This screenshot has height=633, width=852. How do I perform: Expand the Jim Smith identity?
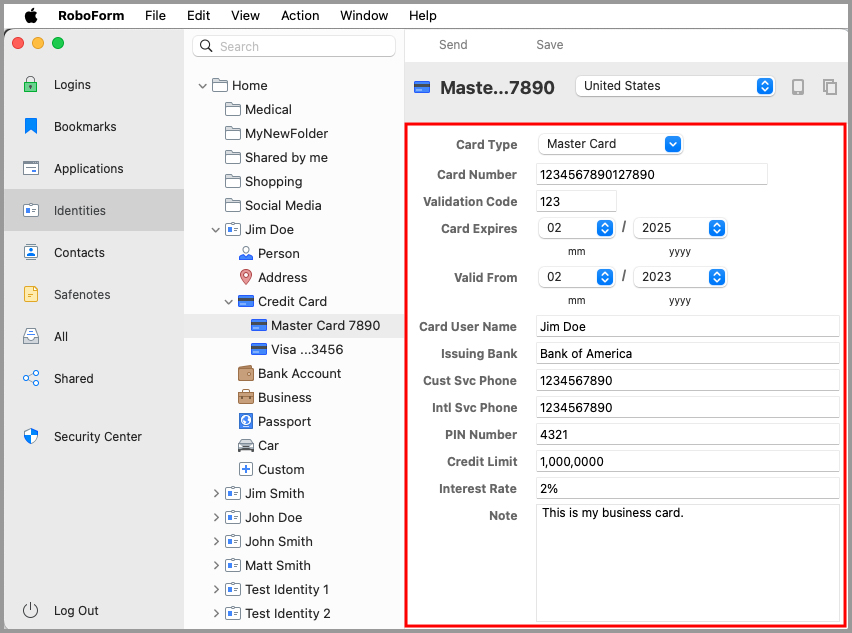coord(216,493)
